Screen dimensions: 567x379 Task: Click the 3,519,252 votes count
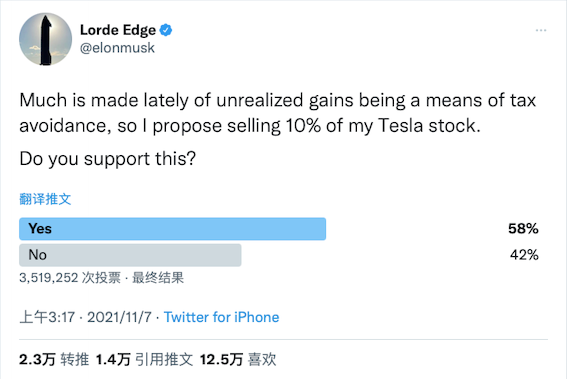coord(70,278)
